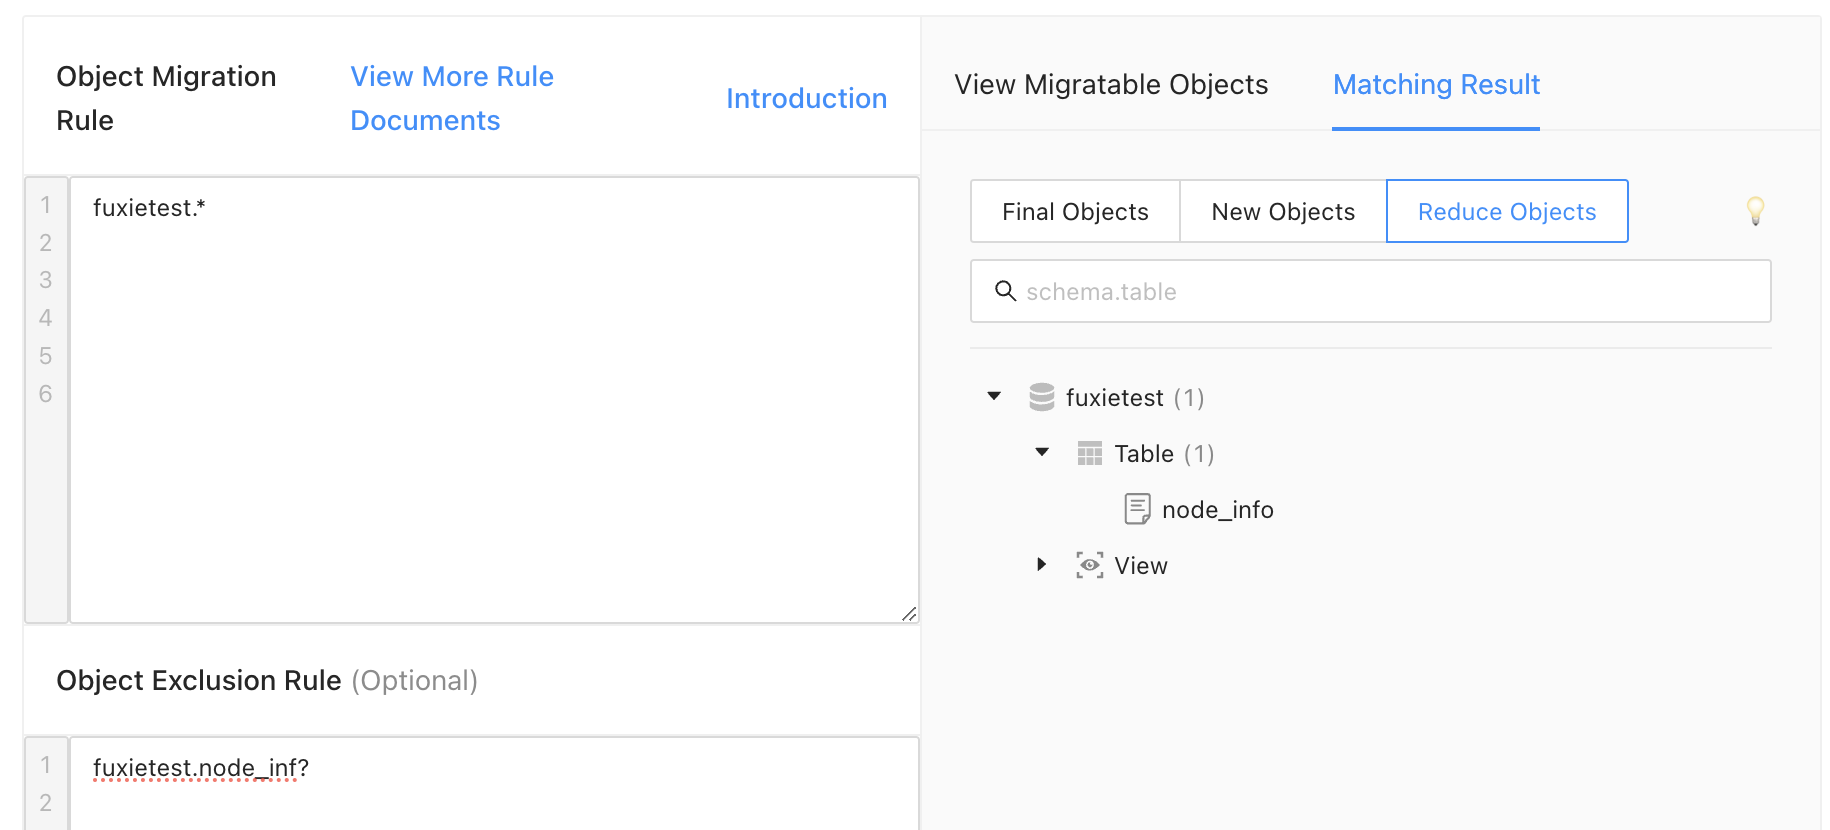Image resolution: width=1830 pixels, height=830 pixels.
Task: Click the search magnifier icon
Action: tap(1005, 291)
